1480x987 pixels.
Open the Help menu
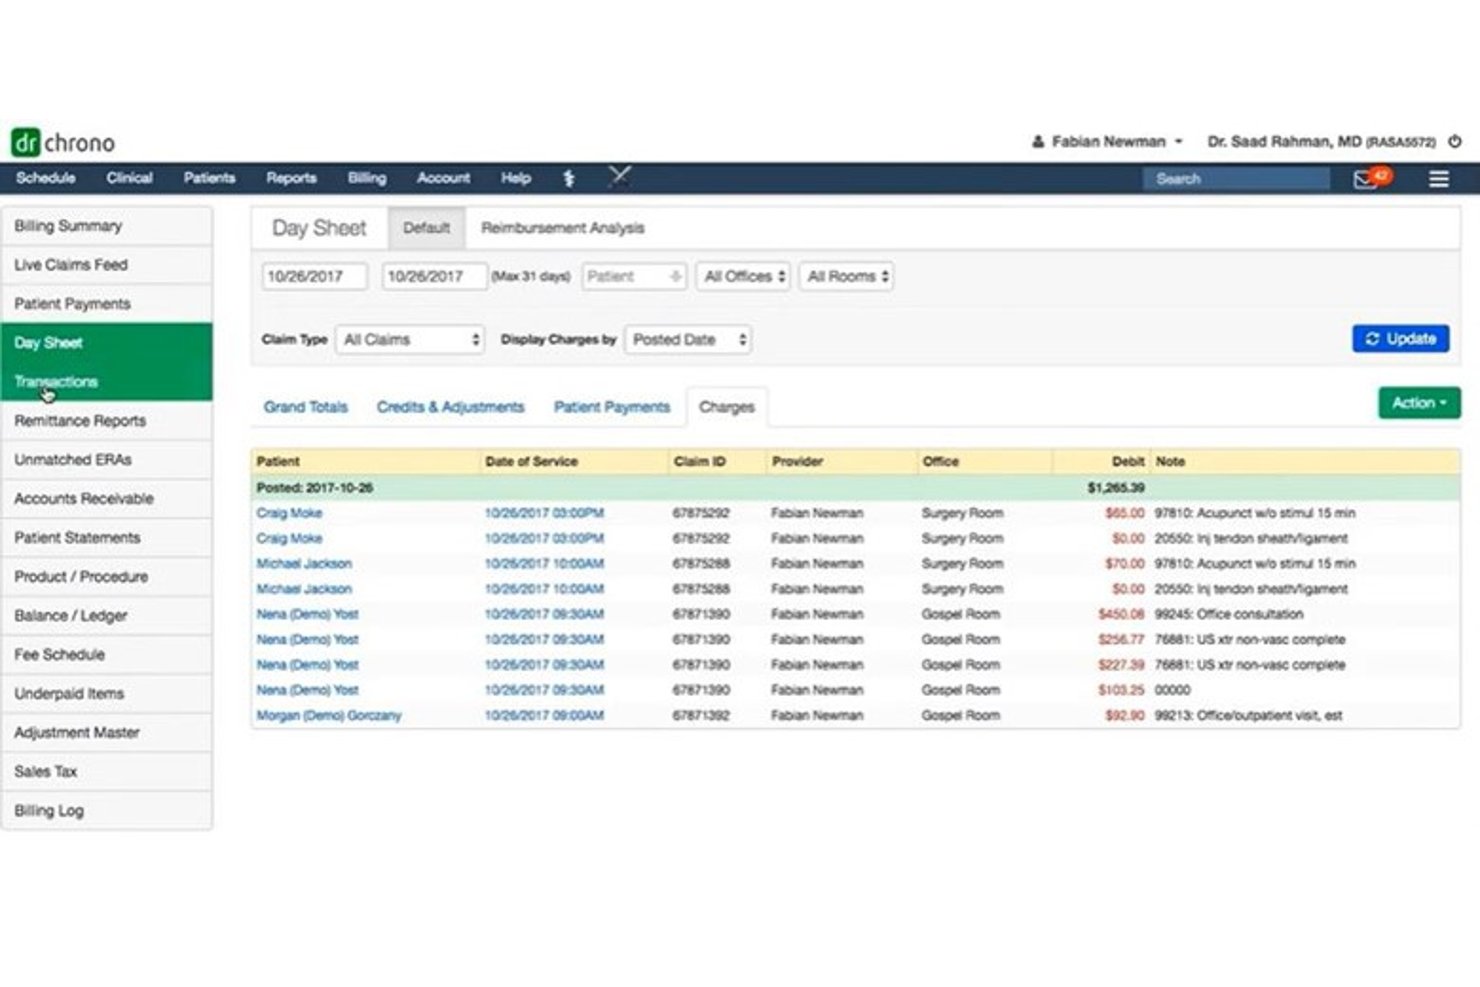pyautogui.click(x=516, y=178)
